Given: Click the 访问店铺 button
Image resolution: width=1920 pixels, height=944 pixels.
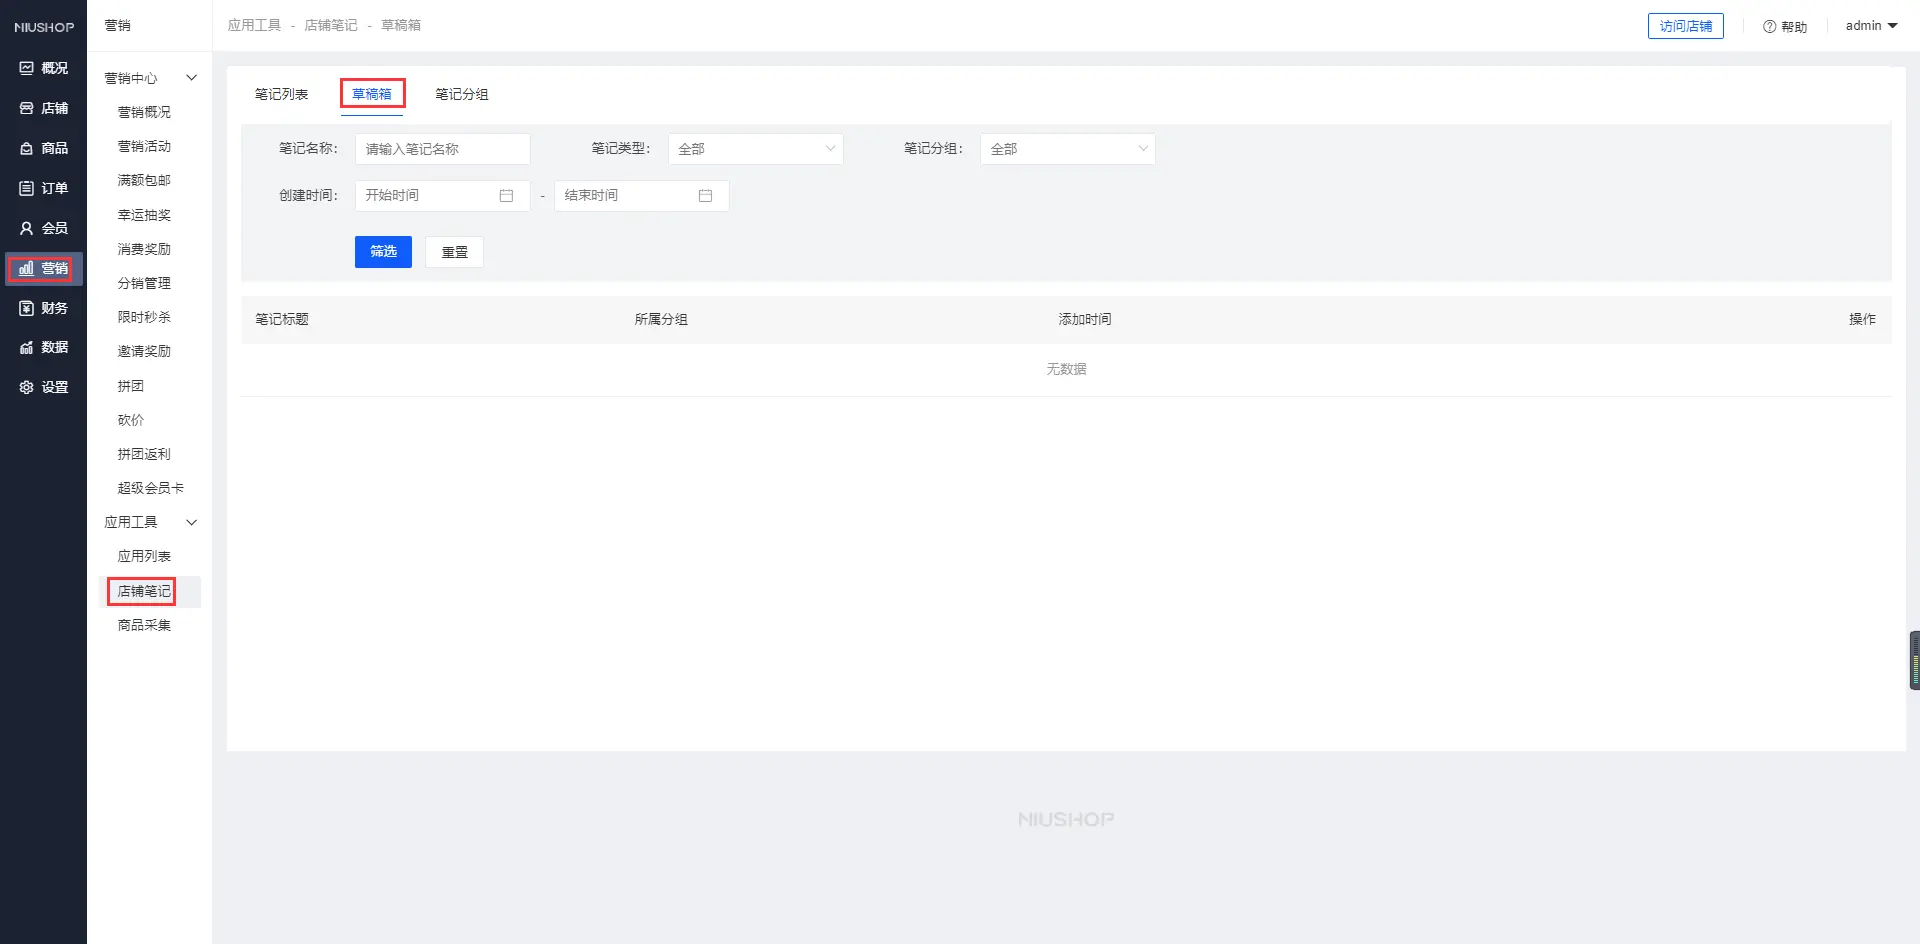Looking at the screenshot, I should (x=1685, y=26).
